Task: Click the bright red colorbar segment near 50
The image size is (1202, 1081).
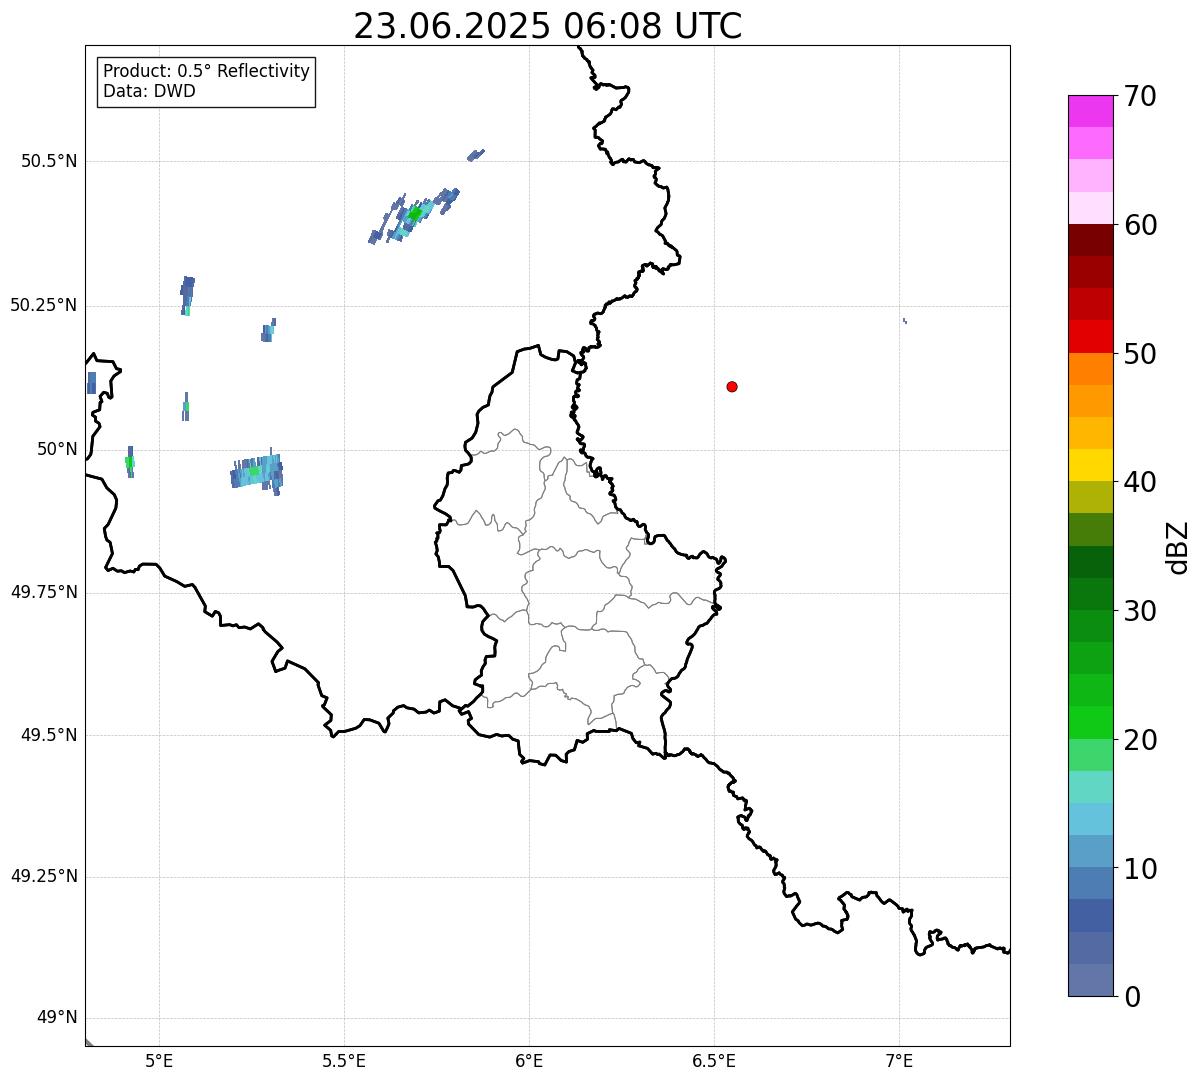Action: coord(1091,337)
